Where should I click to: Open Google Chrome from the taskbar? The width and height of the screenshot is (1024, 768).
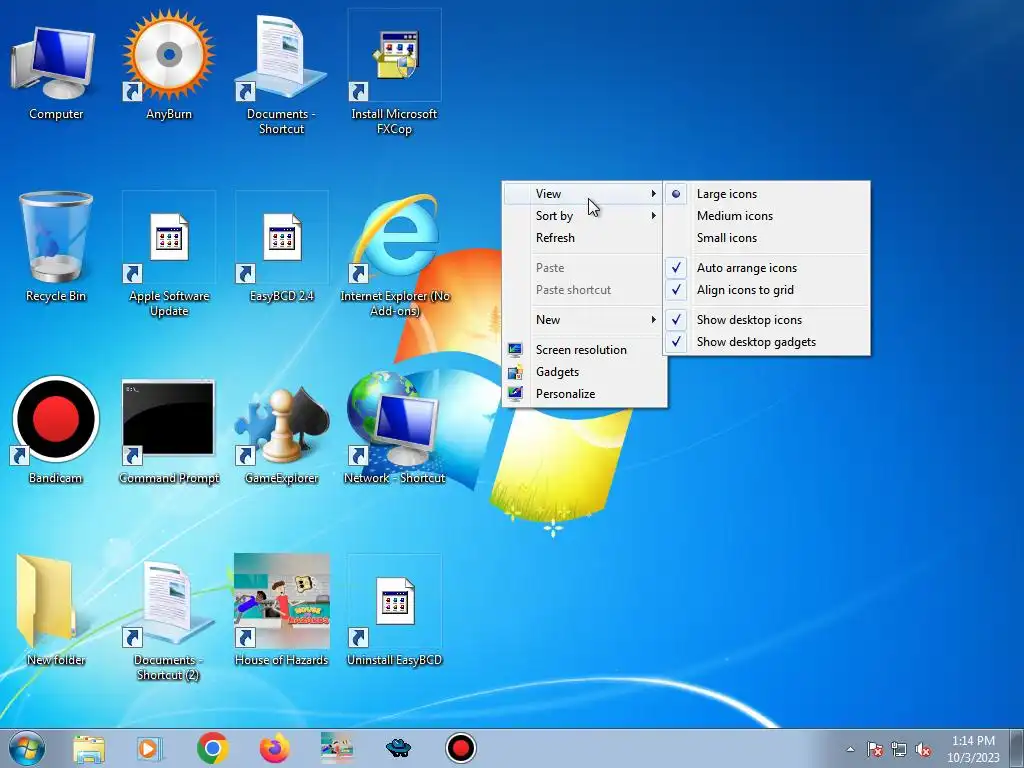(x=212, y=748)
